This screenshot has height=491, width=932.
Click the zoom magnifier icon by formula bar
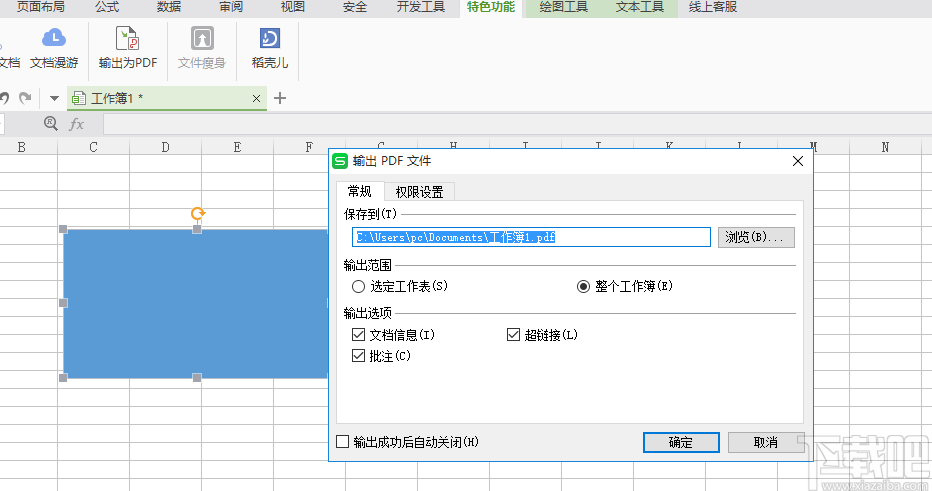[51, 124]
